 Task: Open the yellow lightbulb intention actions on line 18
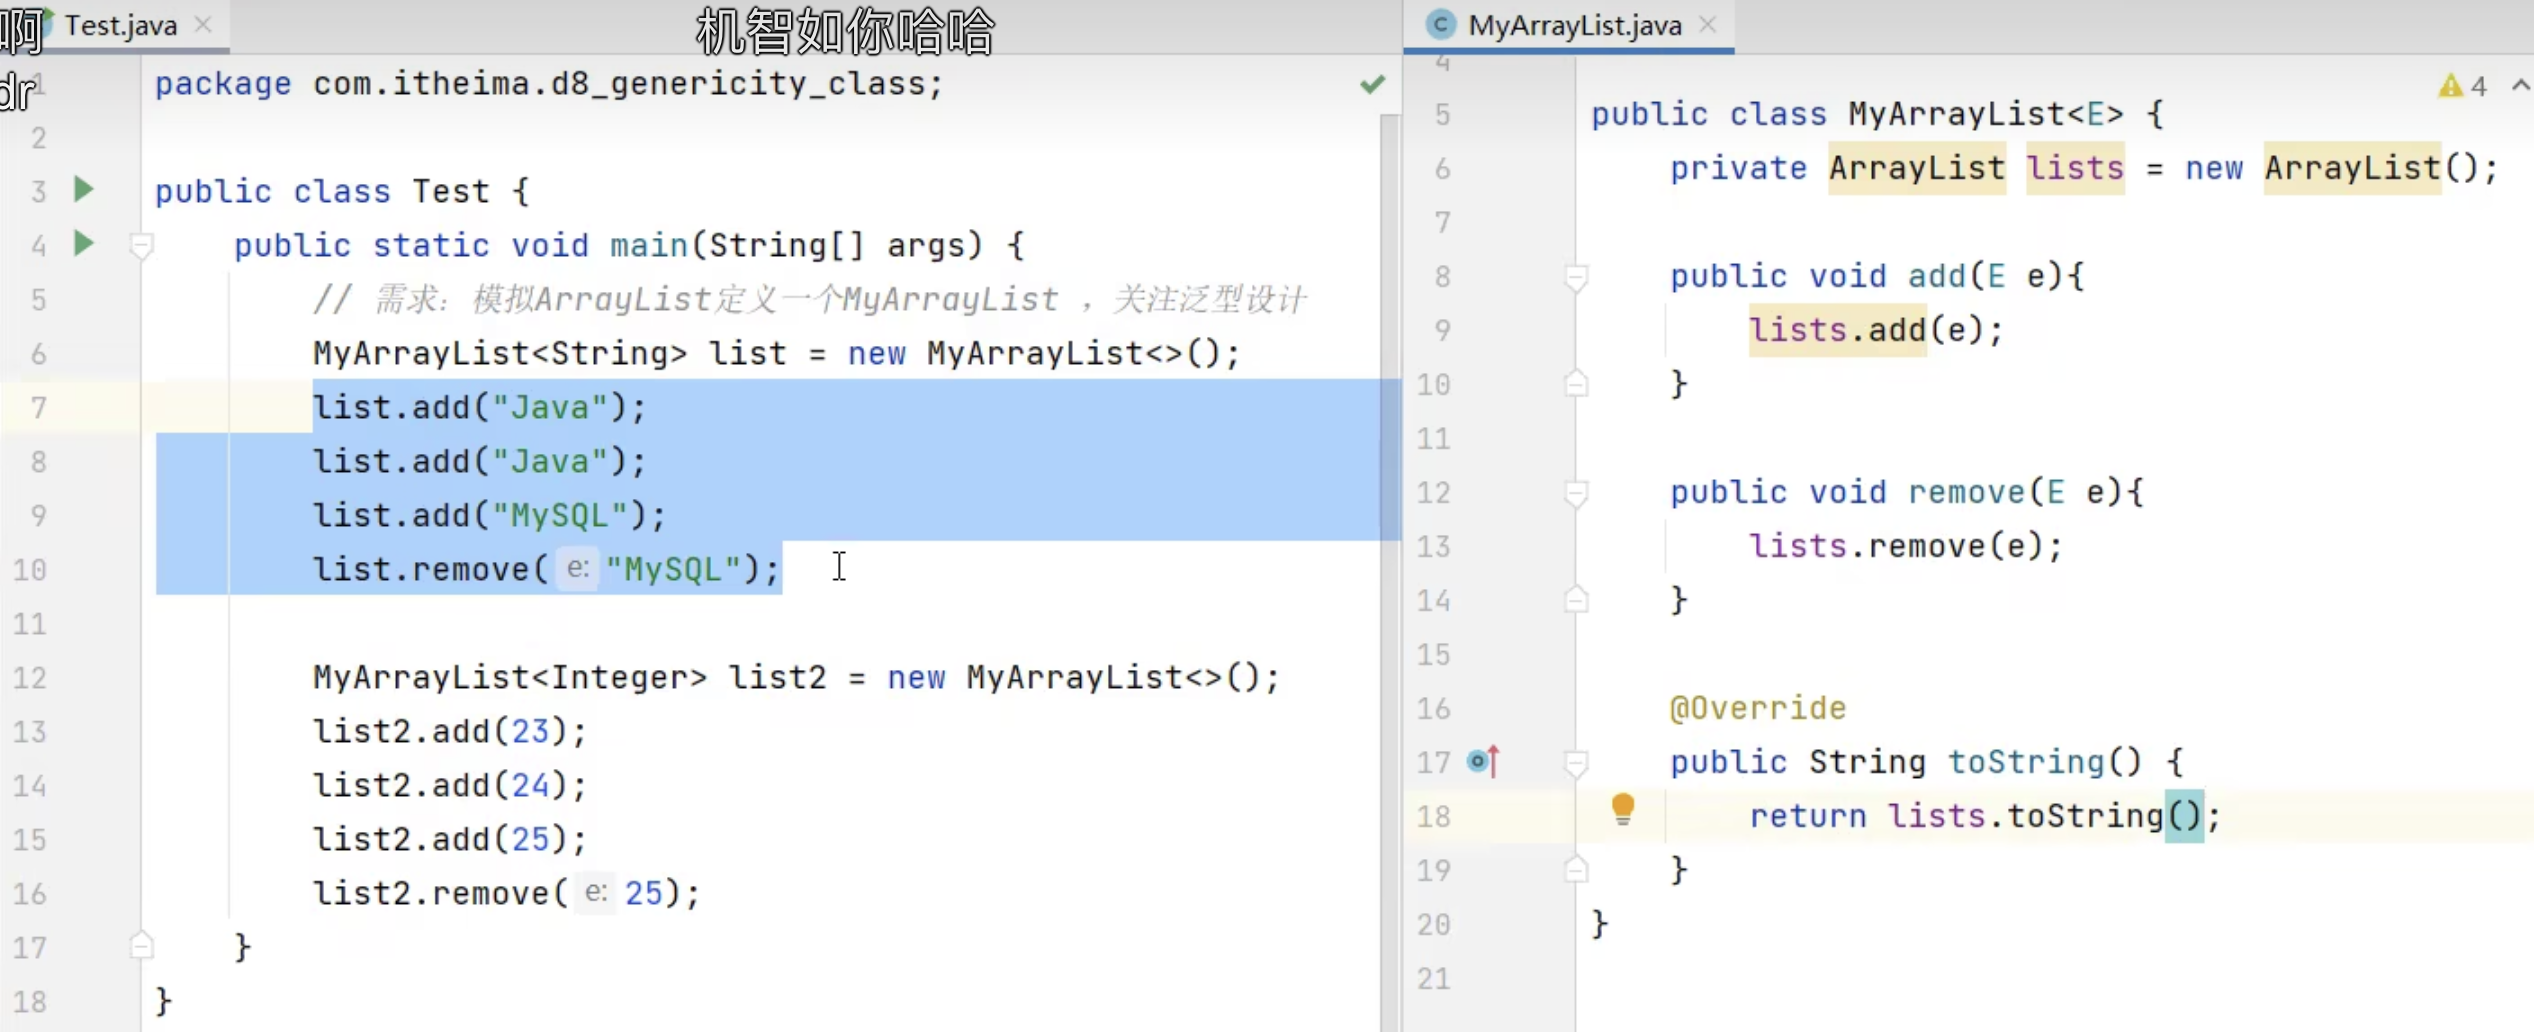1623,809
